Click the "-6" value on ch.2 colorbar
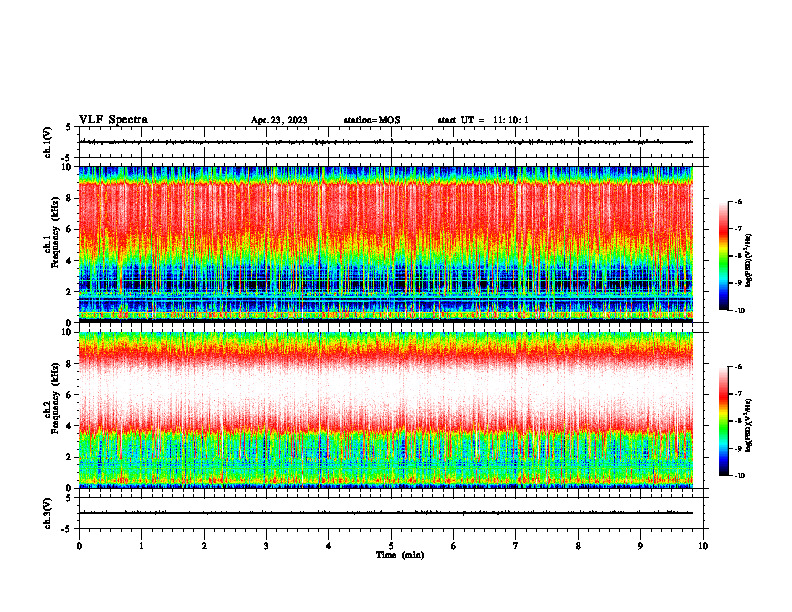Image resolution: width=792 pixels, height=612 pixels. tap(738, 367)
